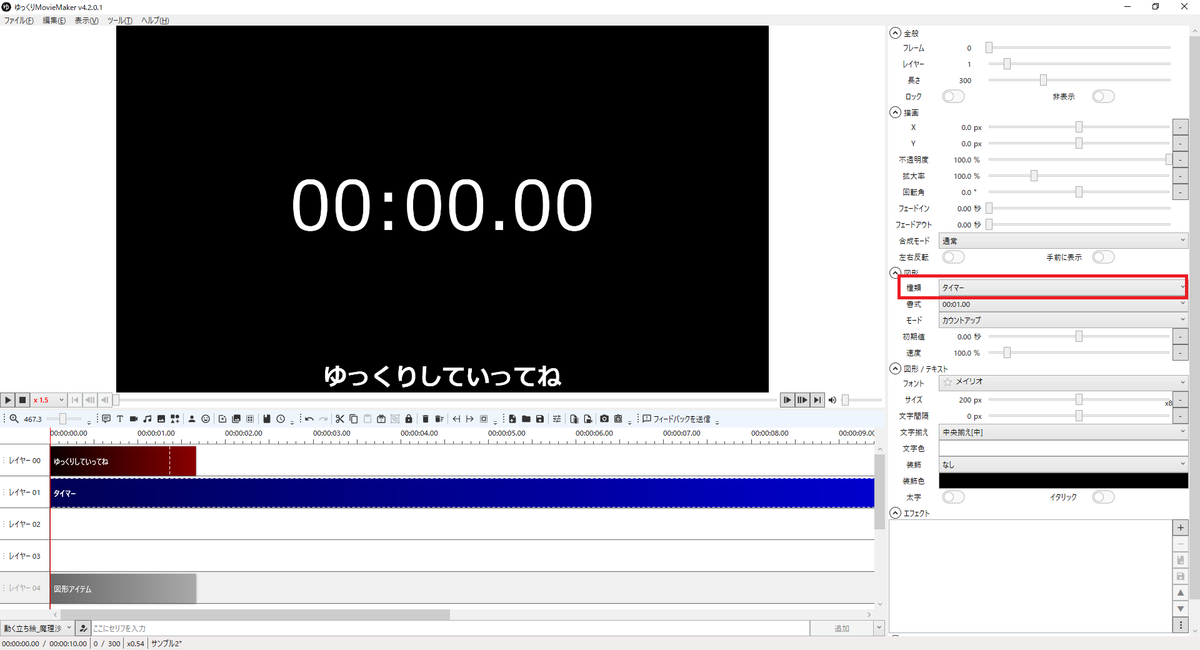Open the ツール(T) menu

[x=120, y=20]
